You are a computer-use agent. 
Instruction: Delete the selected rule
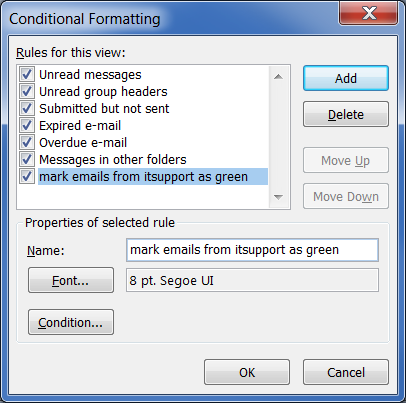(x=346, y=114)
